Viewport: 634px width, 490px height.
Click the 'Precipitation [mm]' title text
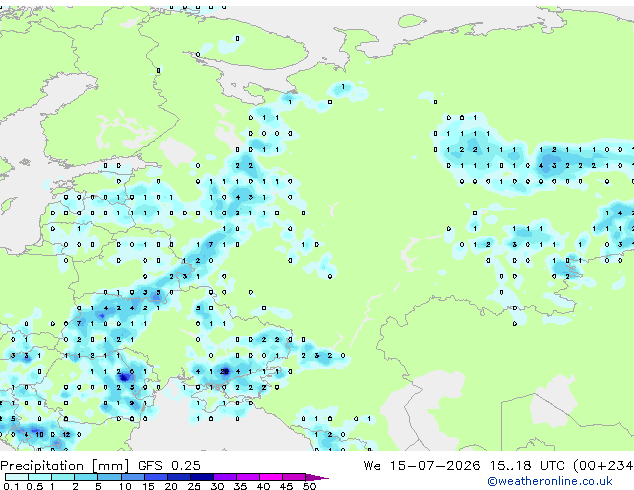[x=65, y=466]
